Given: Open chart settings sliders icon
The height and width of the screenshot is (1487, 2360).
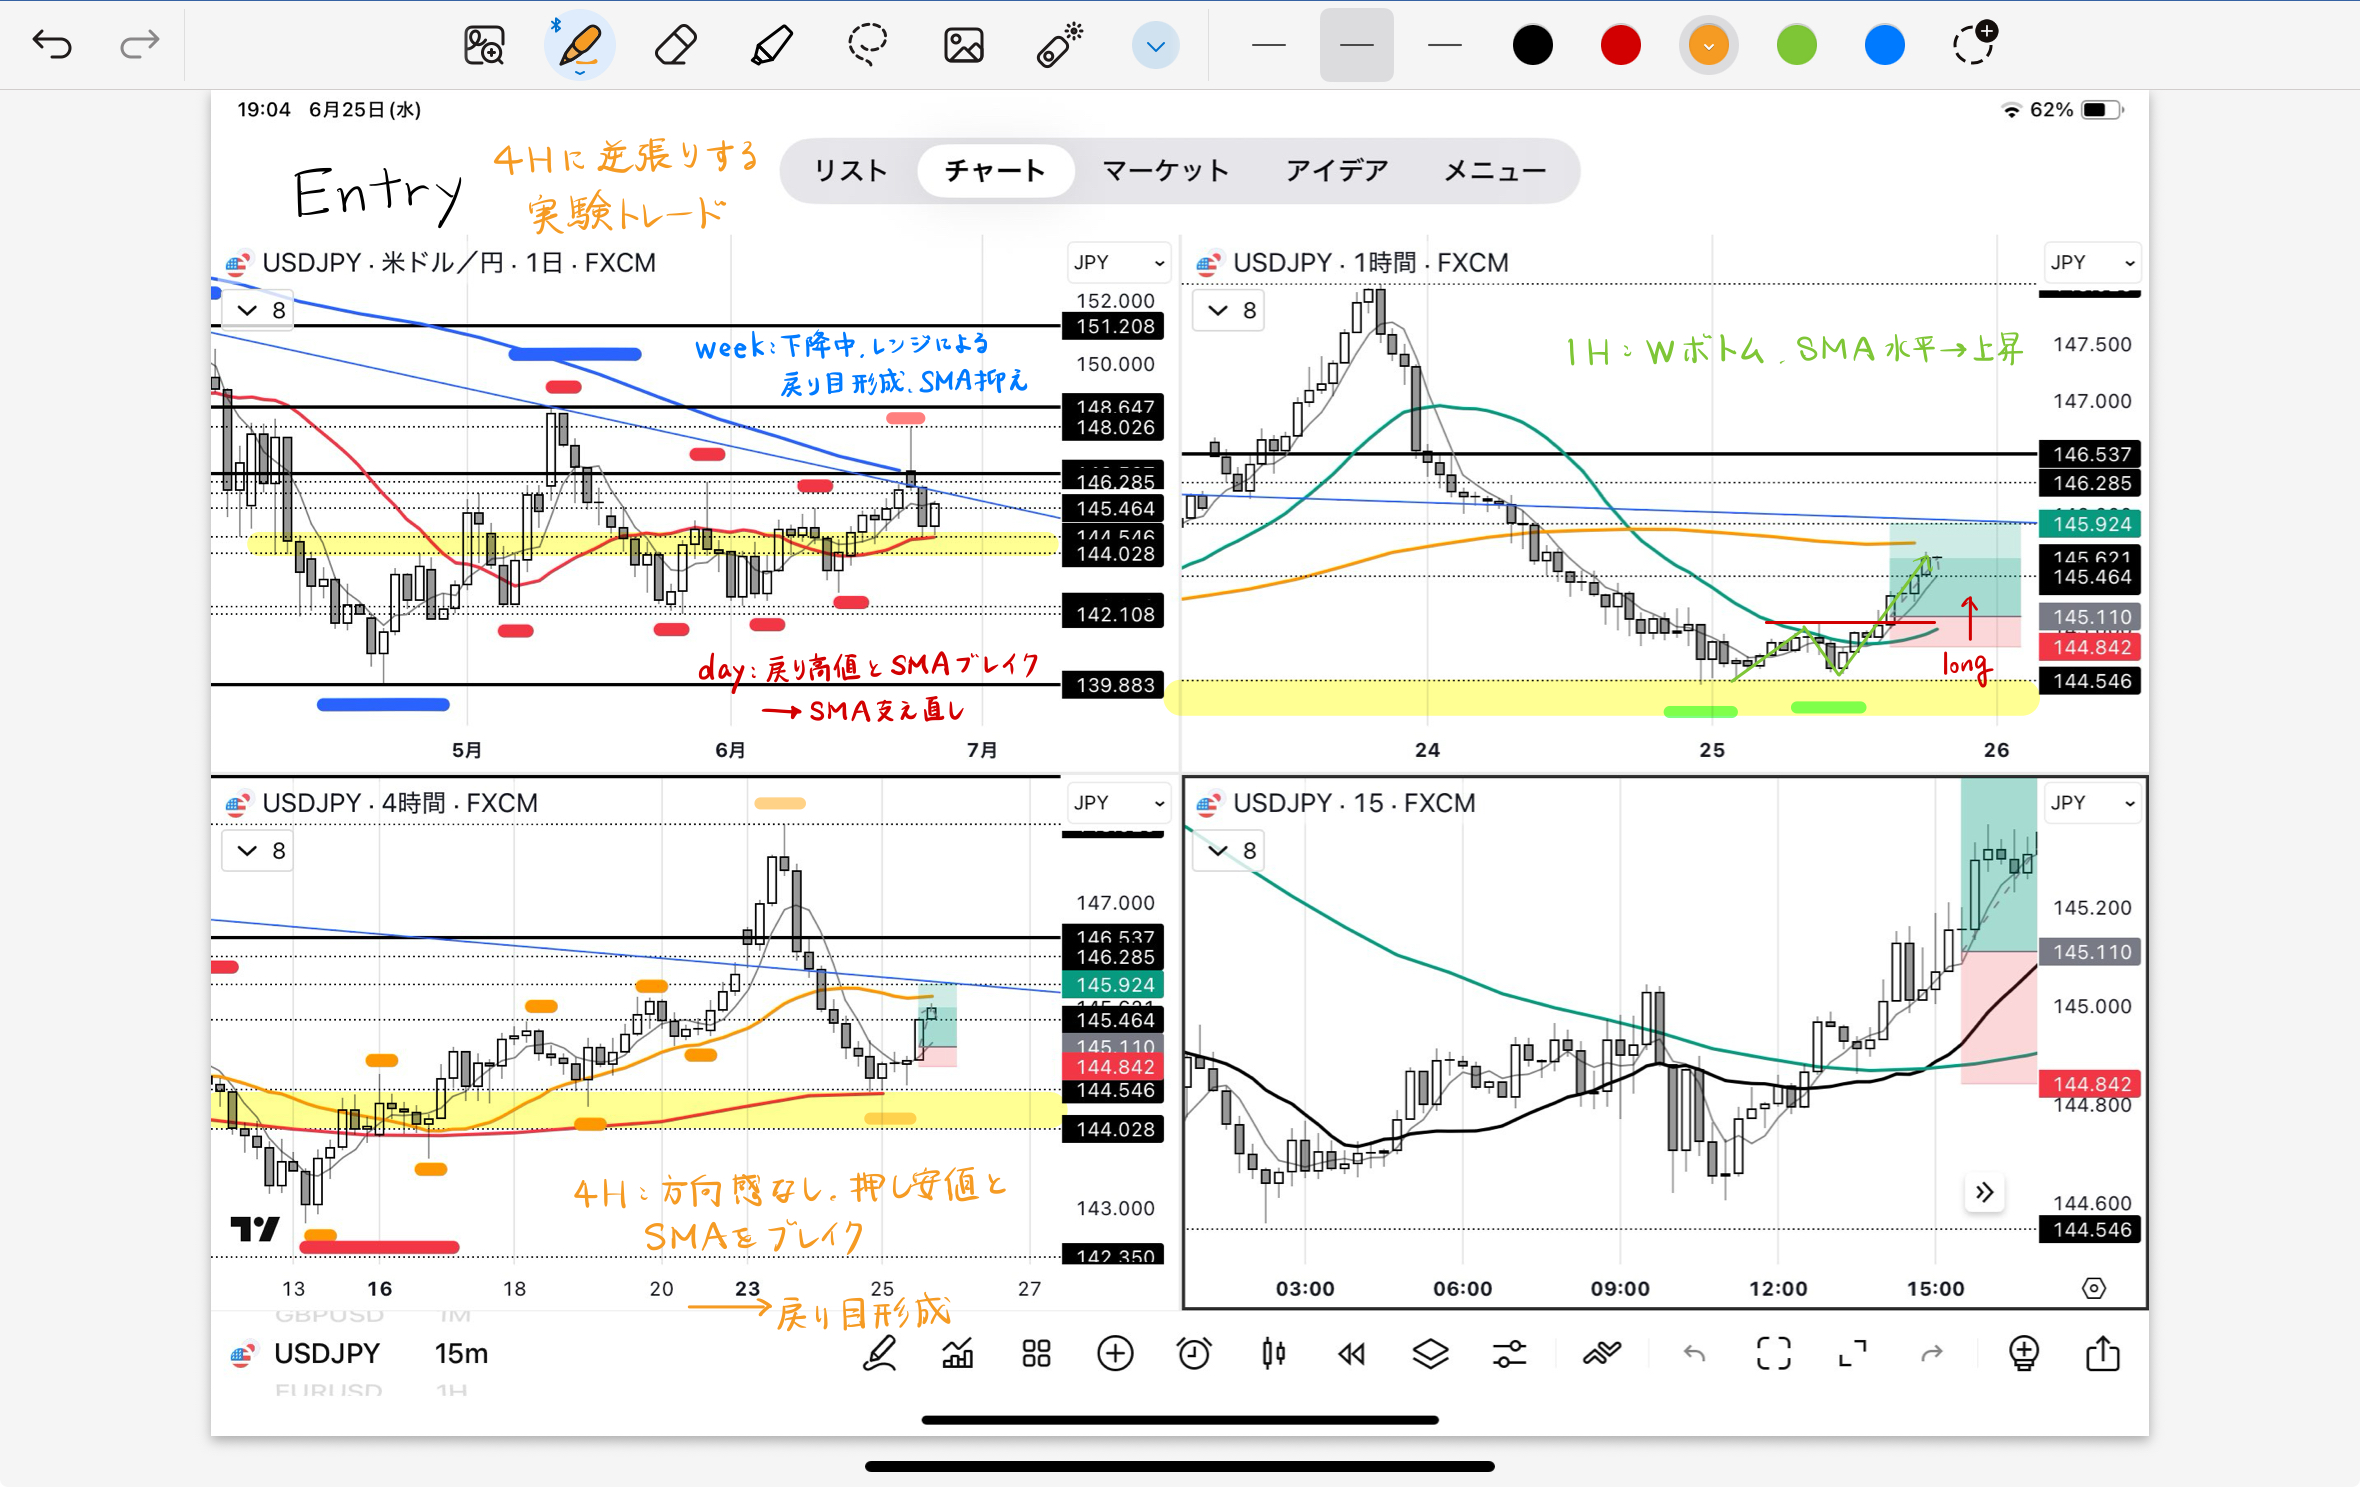Looking at the screenshot, I should coord(1510,1354).
